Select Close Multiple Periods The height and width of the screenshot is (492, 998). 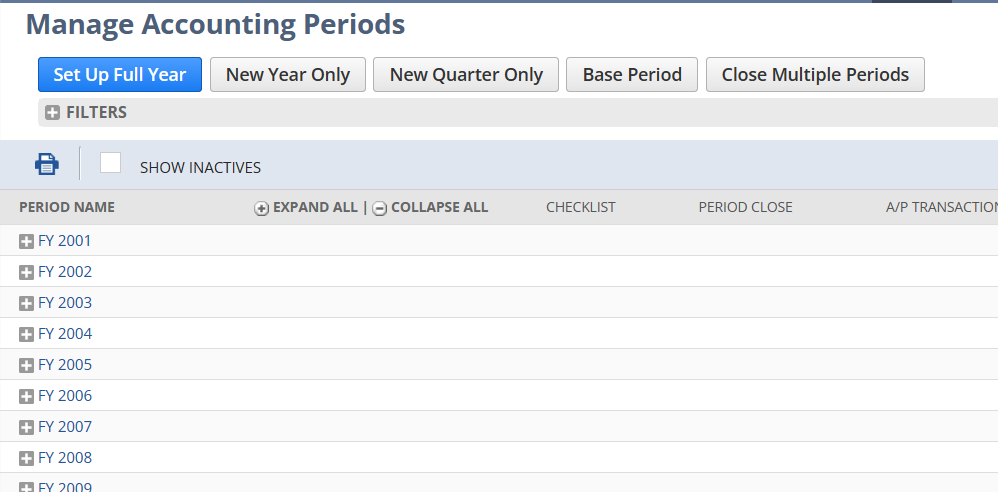(815, 75)
